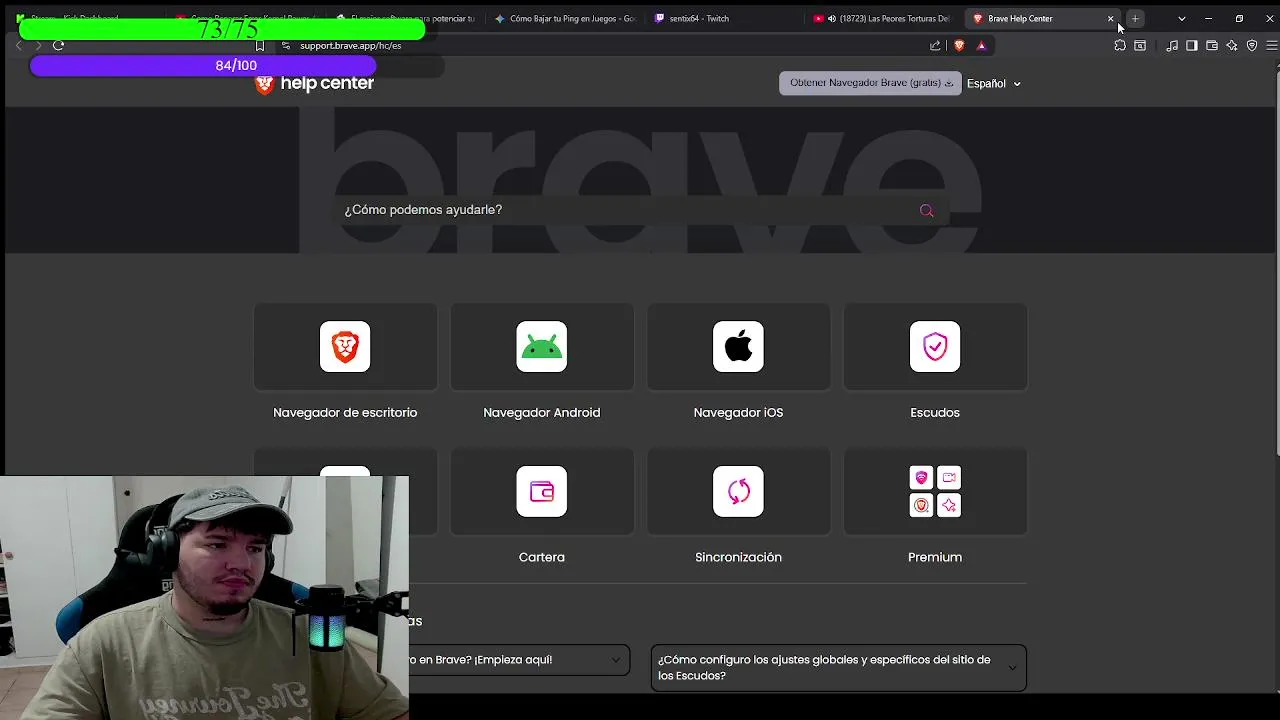Open the Navegador iOS apple icon

click(x=738, y=346)
